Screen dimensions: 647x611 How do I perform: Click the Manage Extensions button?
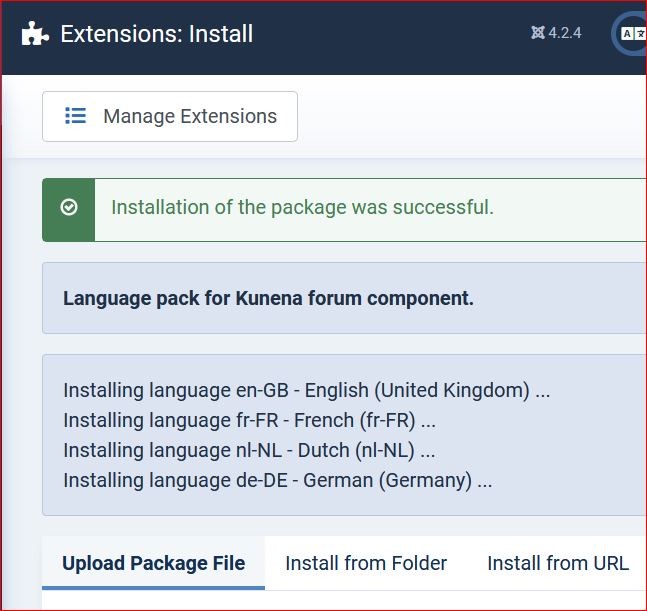click(170, 116)
